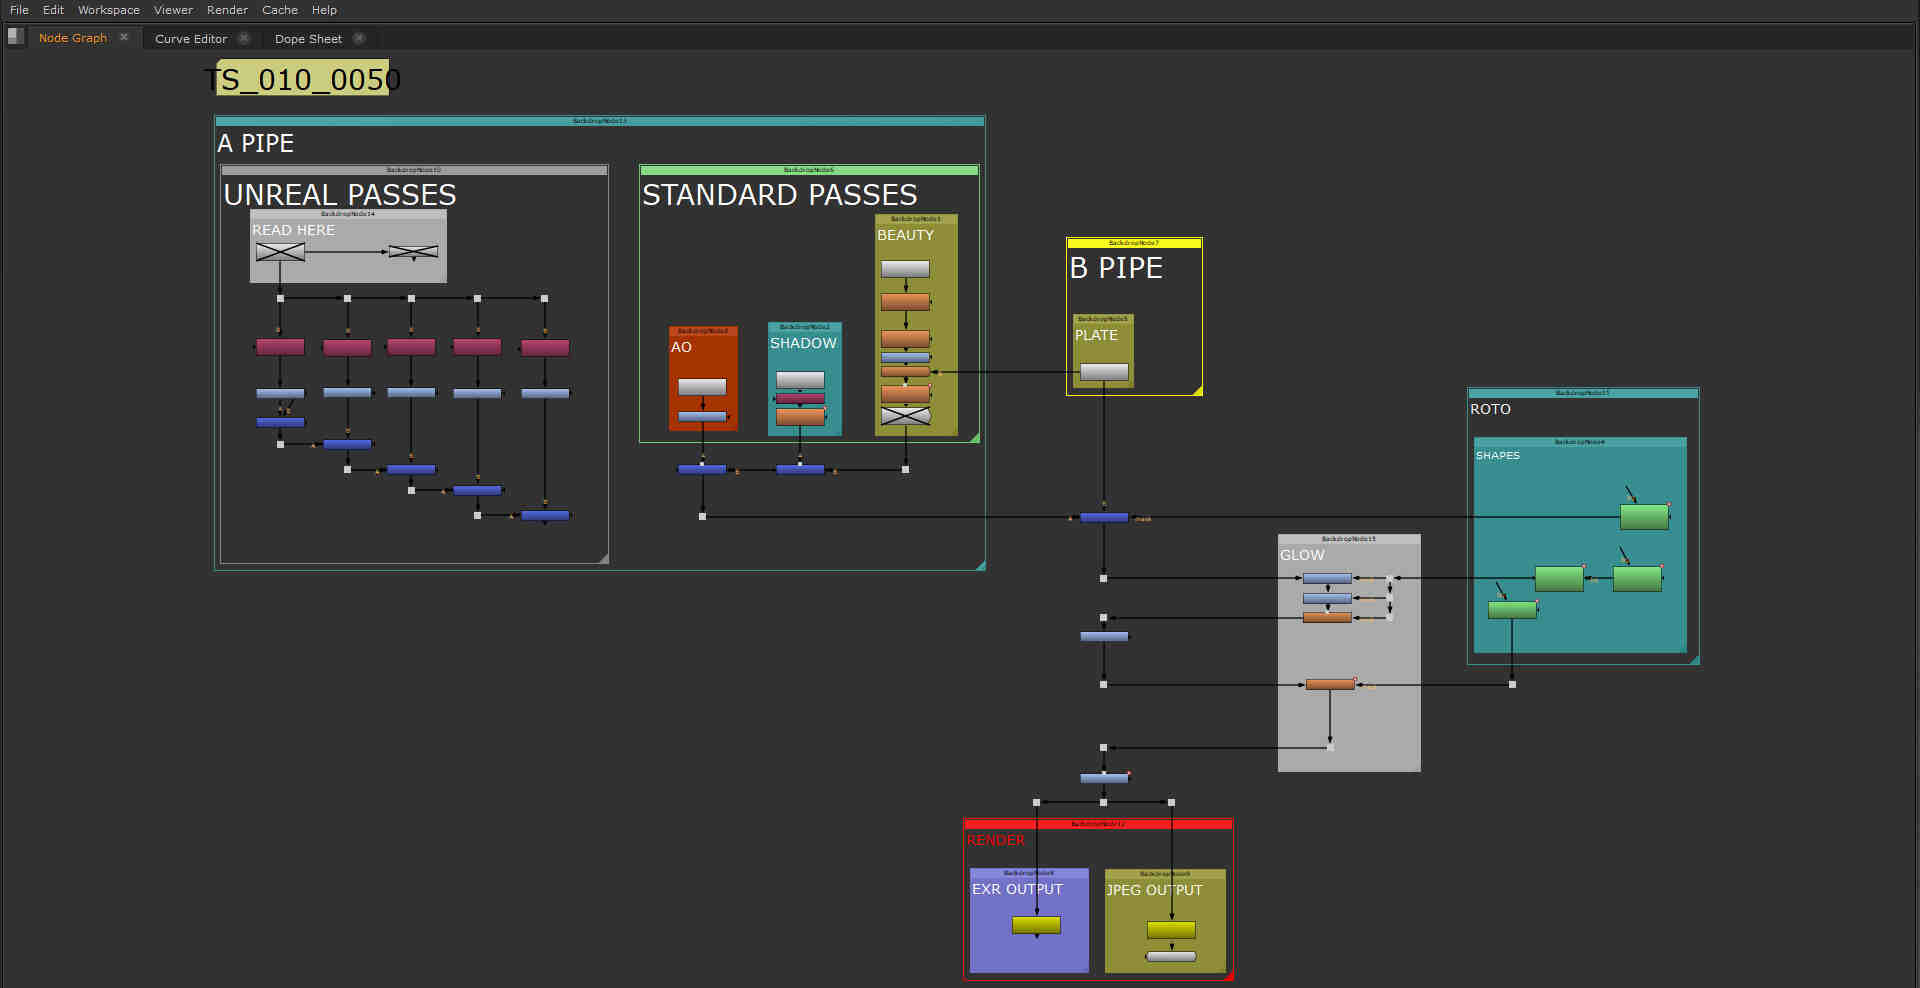Select the yellow Write node in EXR OUTPUT
Screen dimensions: 1920x988
pos(1036,925)
